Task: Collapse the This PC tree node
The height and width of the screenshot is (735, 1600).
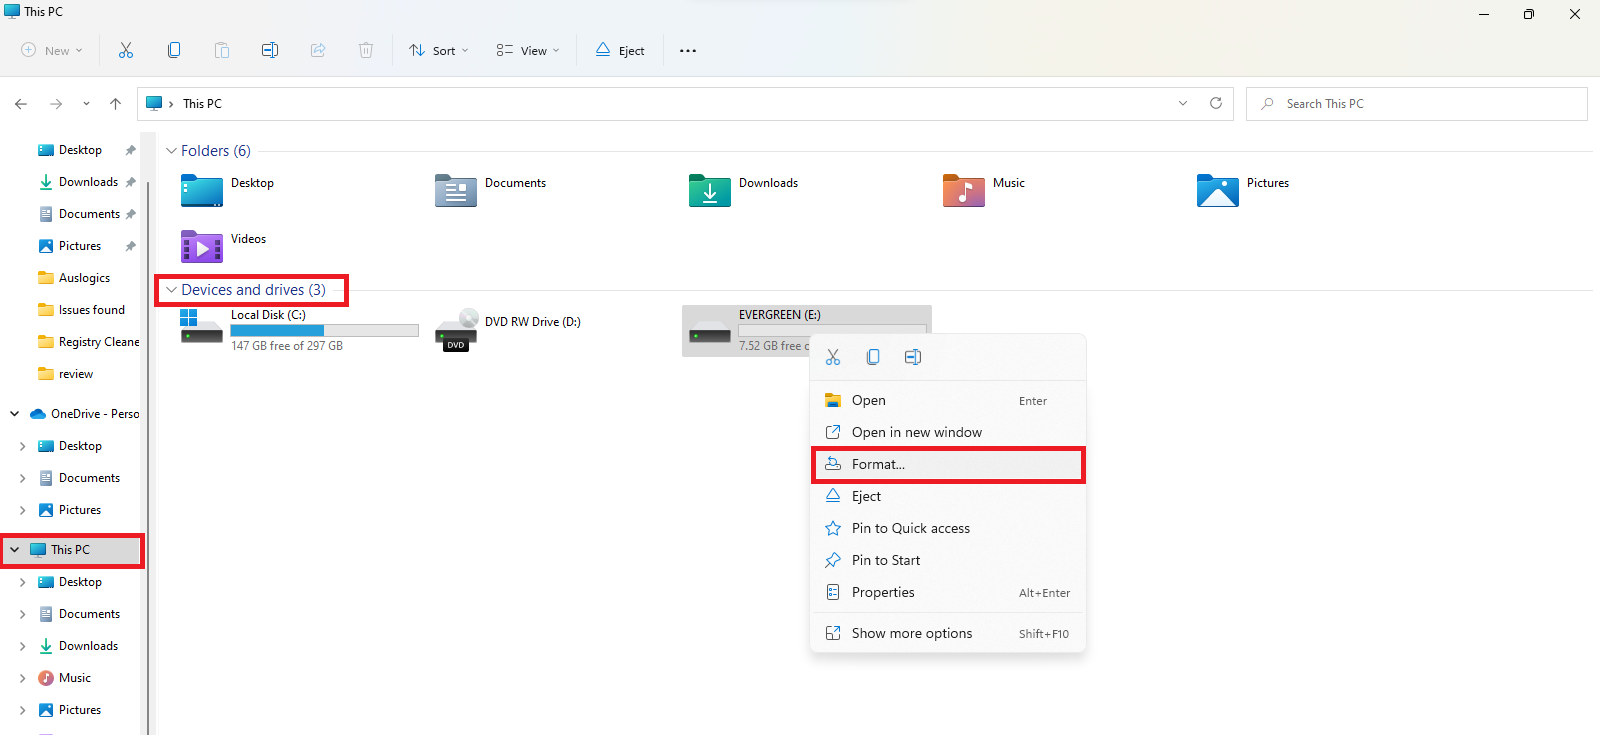Action: (15, 550)
